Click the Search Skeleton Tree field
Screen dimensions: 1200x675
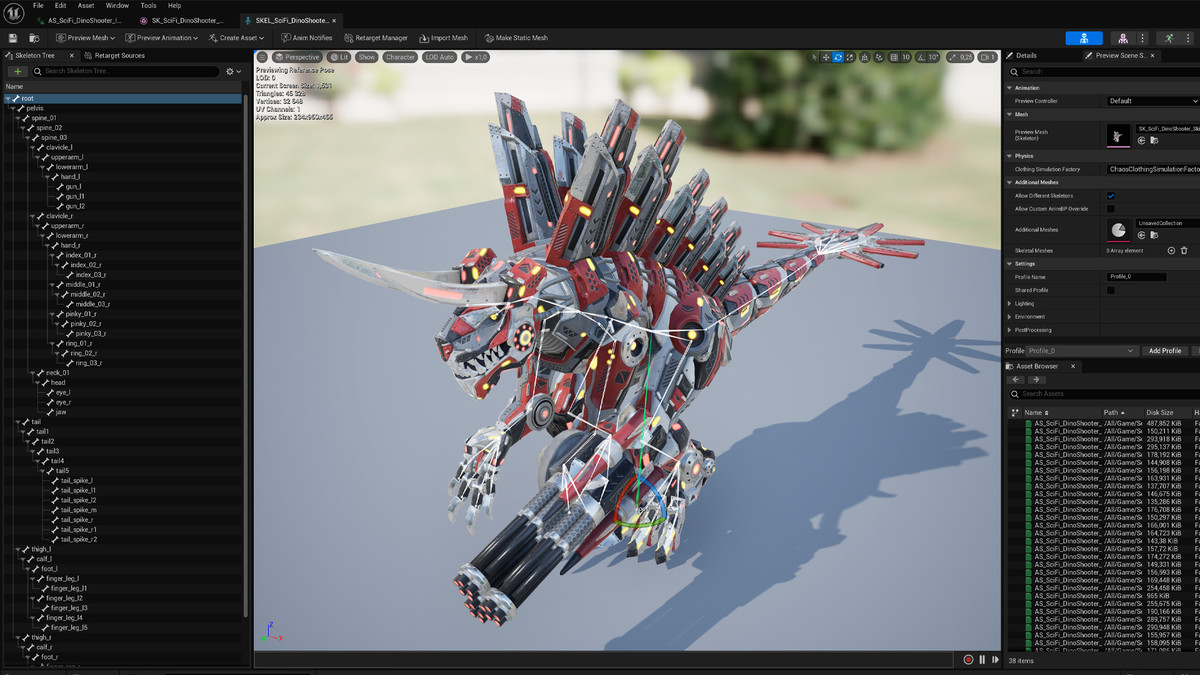pos(126,72)
